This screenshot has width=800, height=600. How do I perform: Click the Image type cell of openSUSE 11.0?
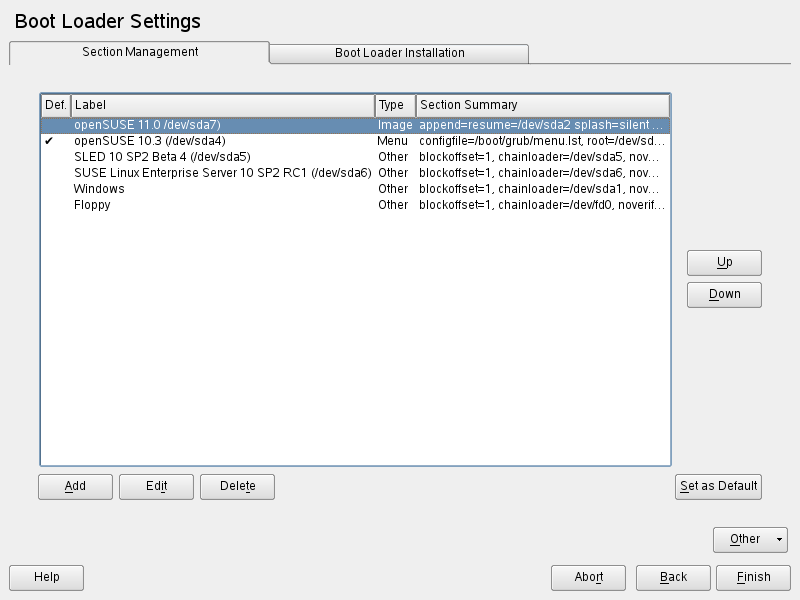pos(395,125)
